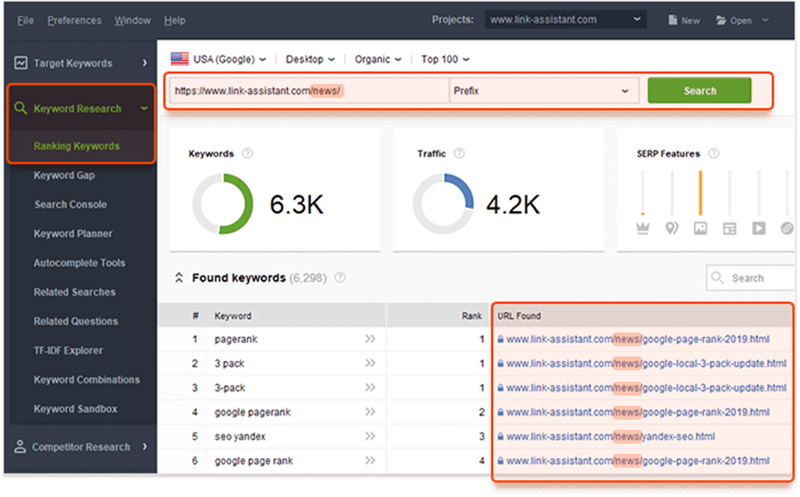Click the Open project folder icon

[x=722, y=20]
